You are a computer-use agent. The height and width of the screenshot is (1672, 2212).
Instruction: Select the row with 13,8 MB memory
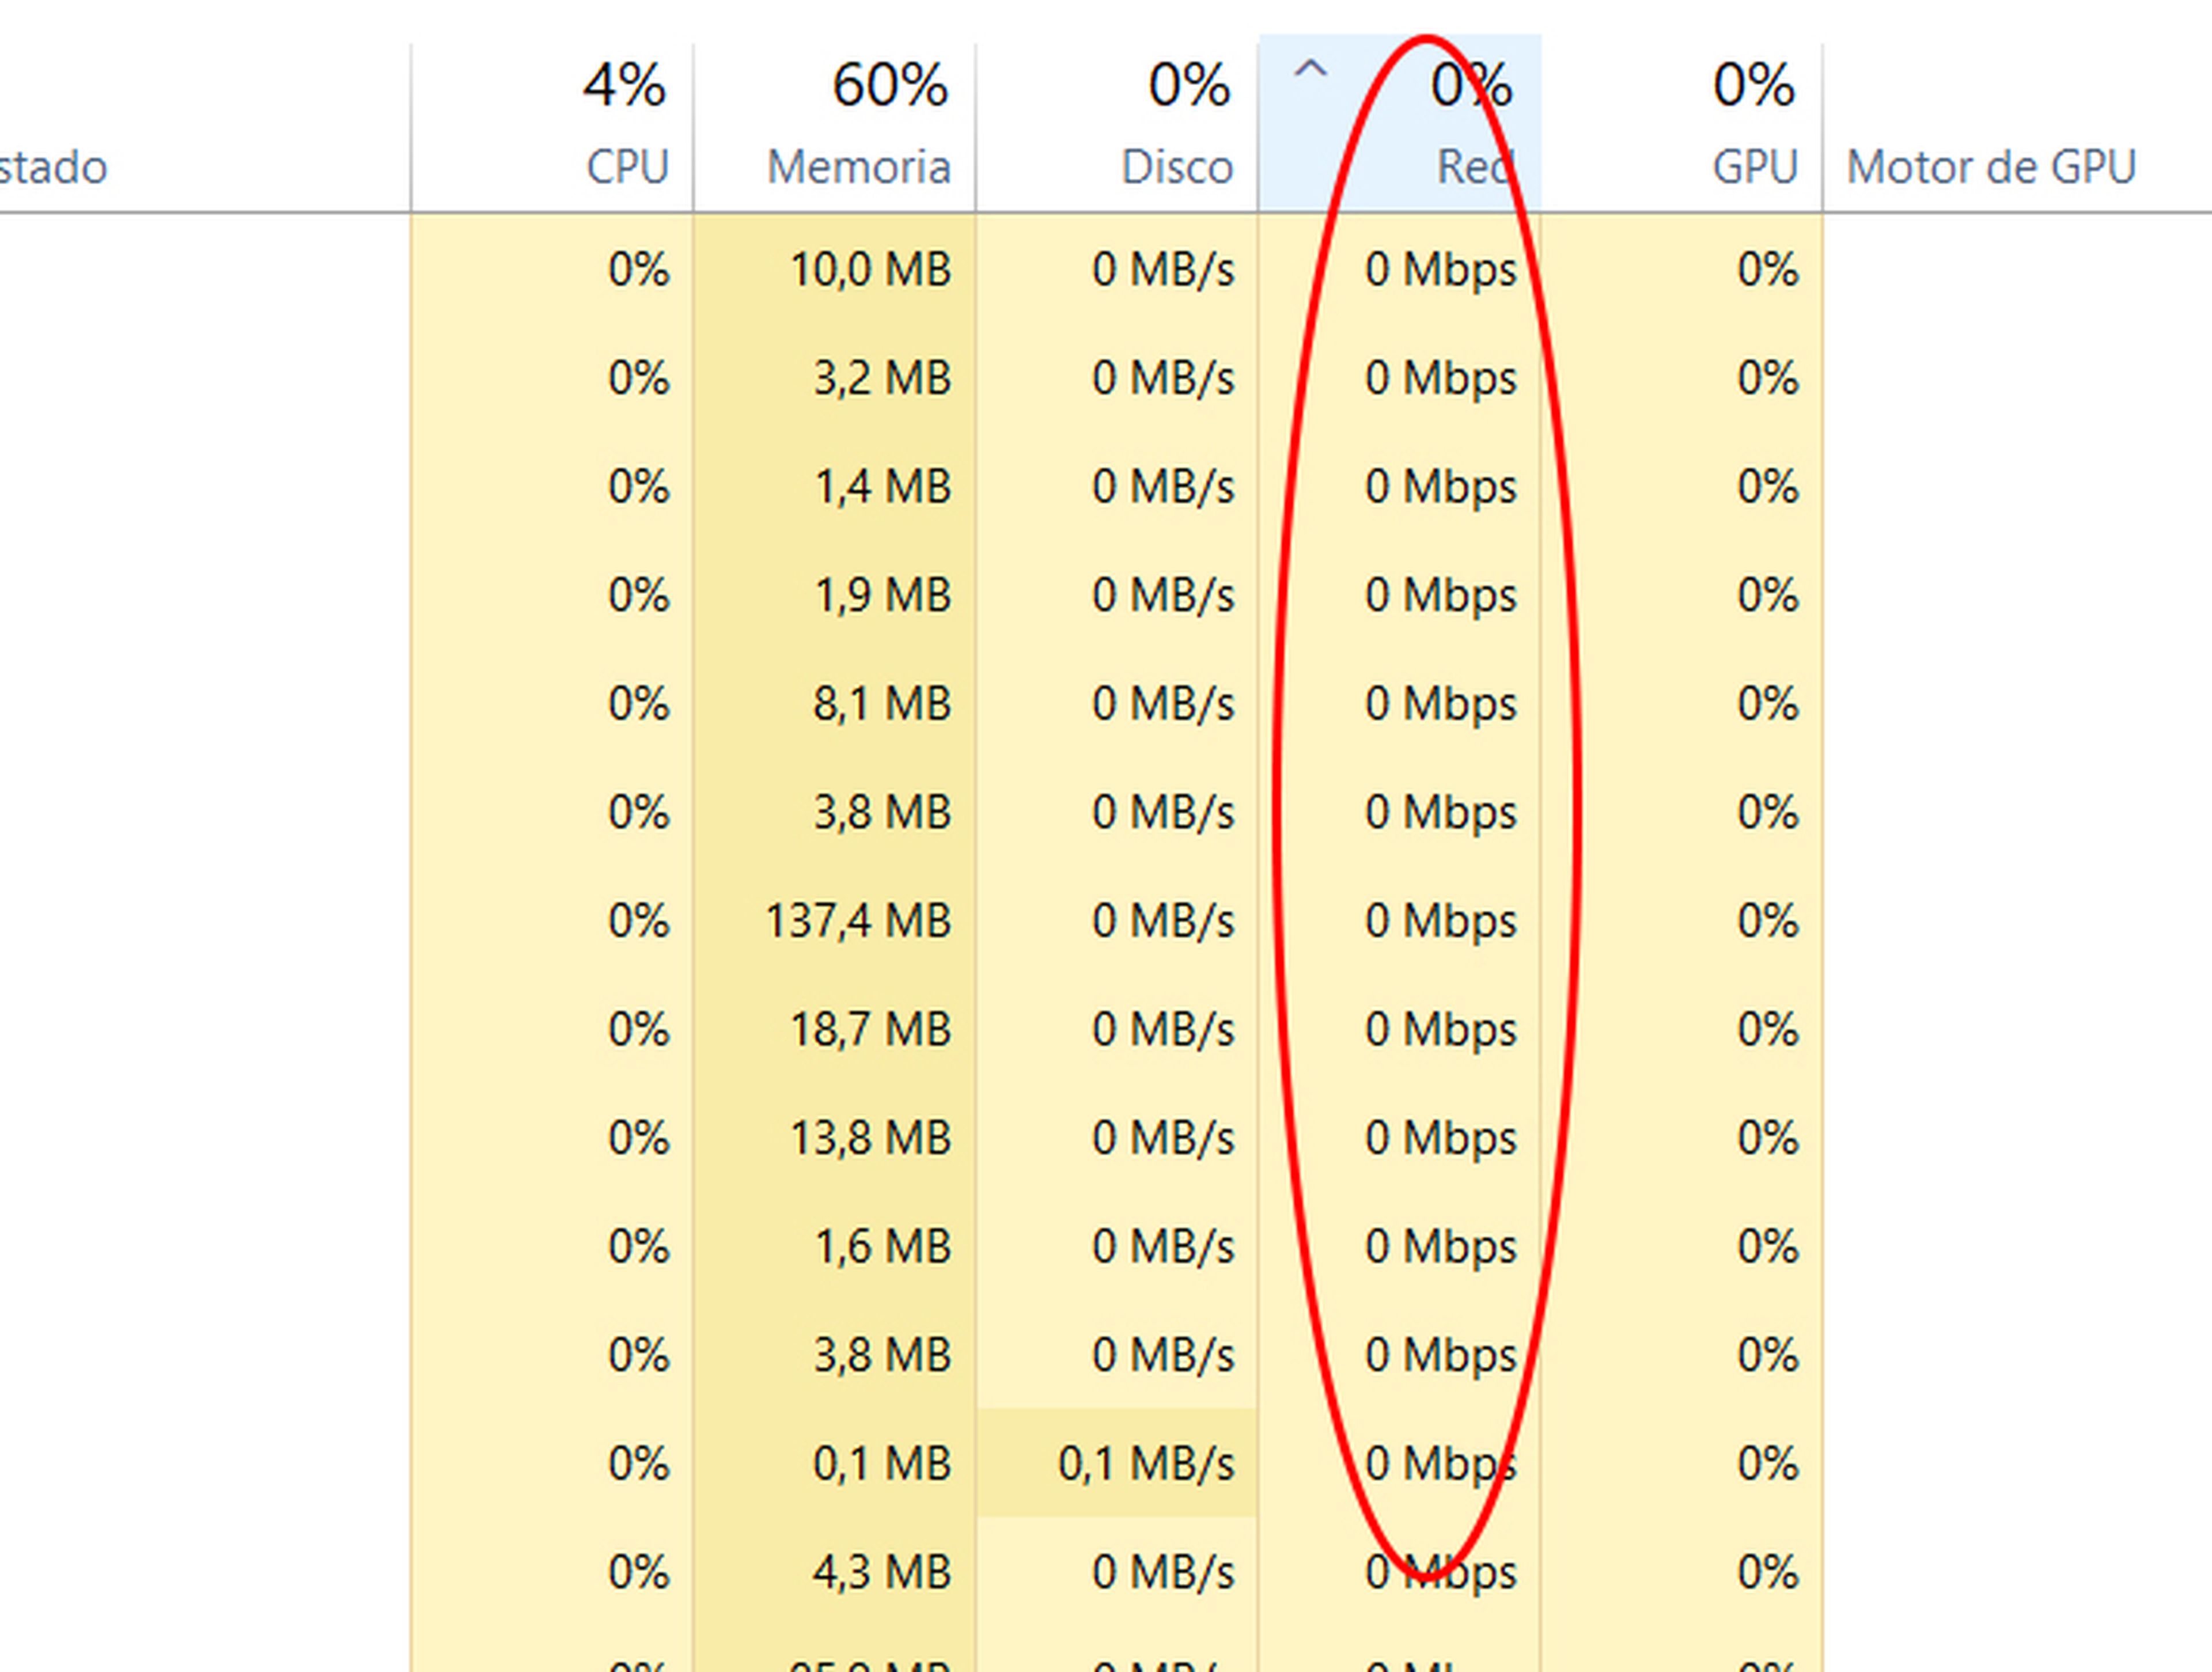pos(870,1138)
